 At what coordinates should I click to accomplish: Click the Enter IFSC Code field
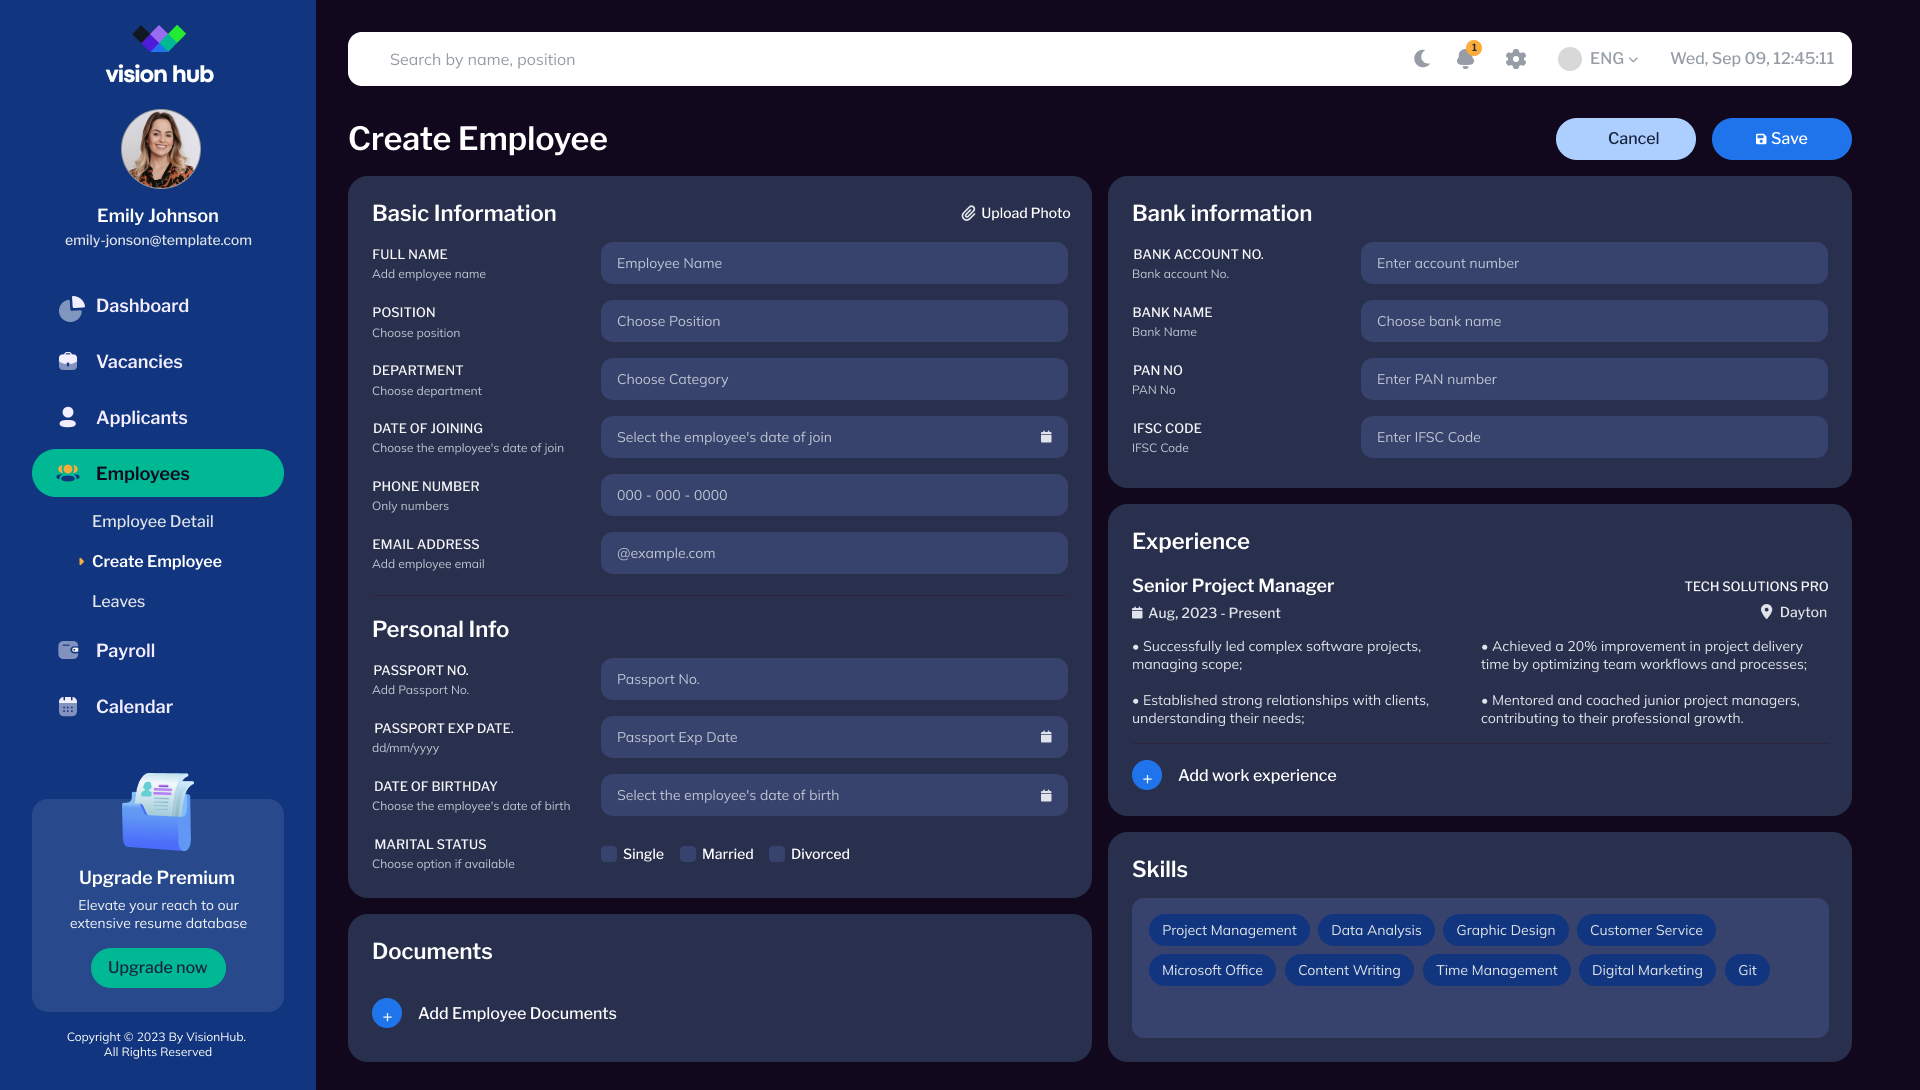click(1594, 437)
